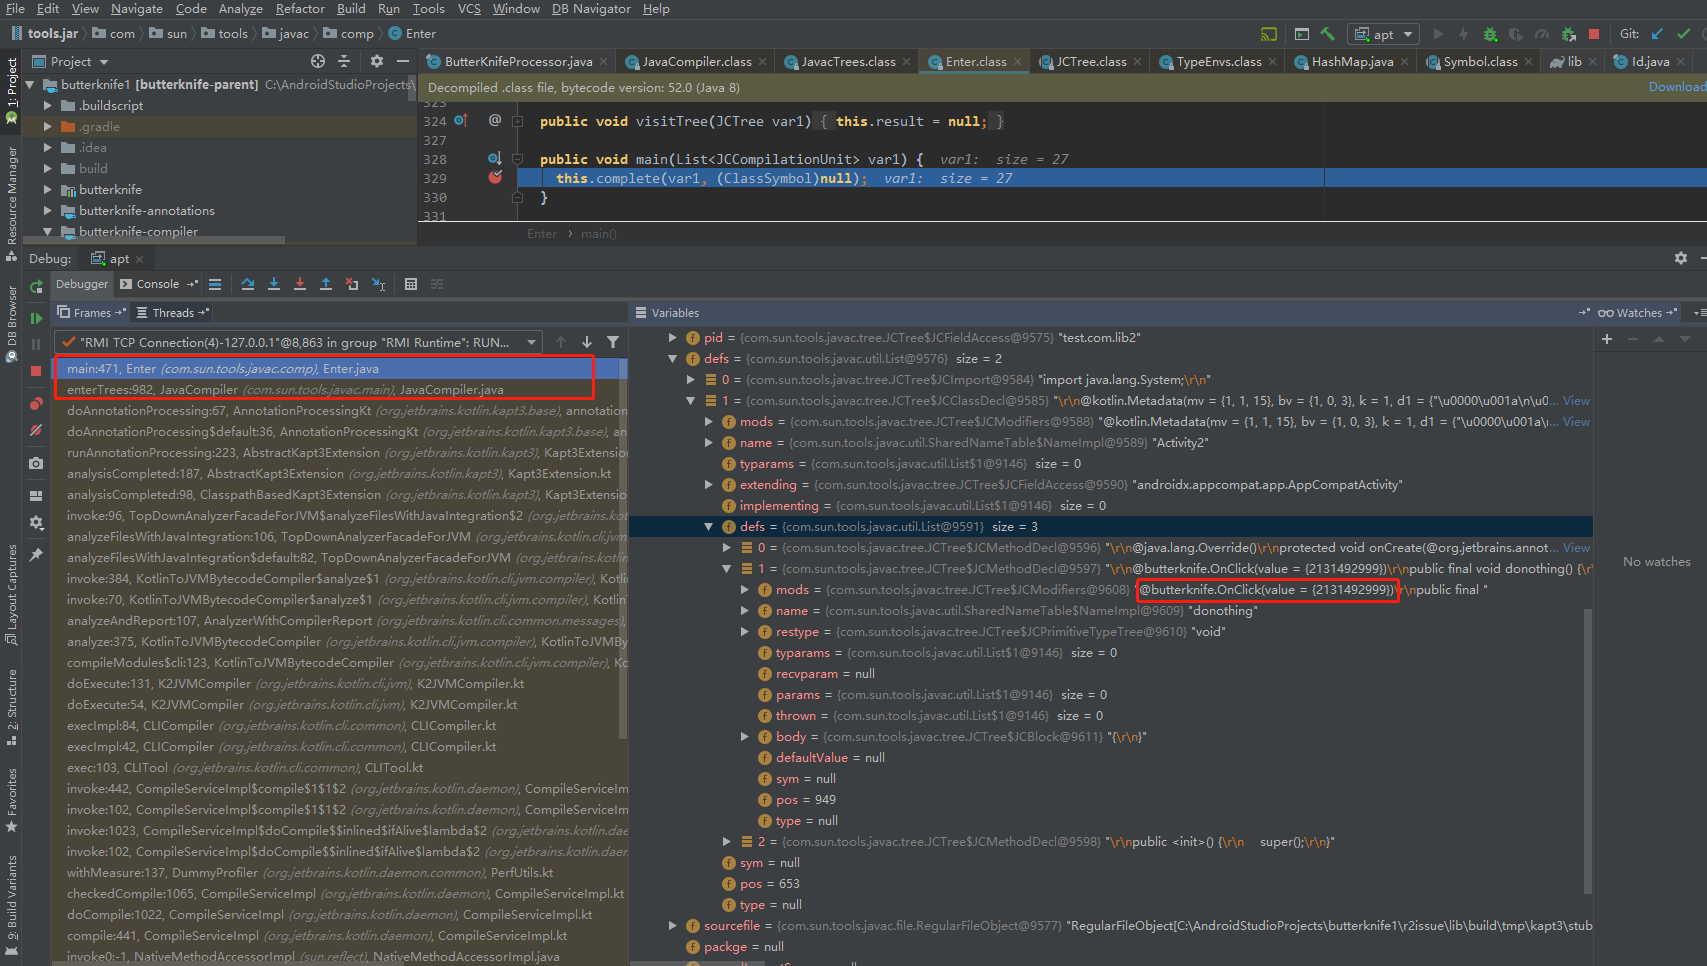Click Show Execution Point icon

[x=215, y=284]
